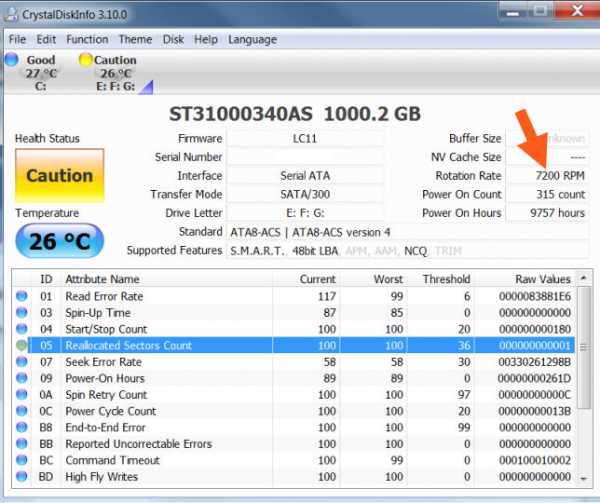Select the Spin Retry Count row
600x503 pixels.
click(x=293, y=395)
